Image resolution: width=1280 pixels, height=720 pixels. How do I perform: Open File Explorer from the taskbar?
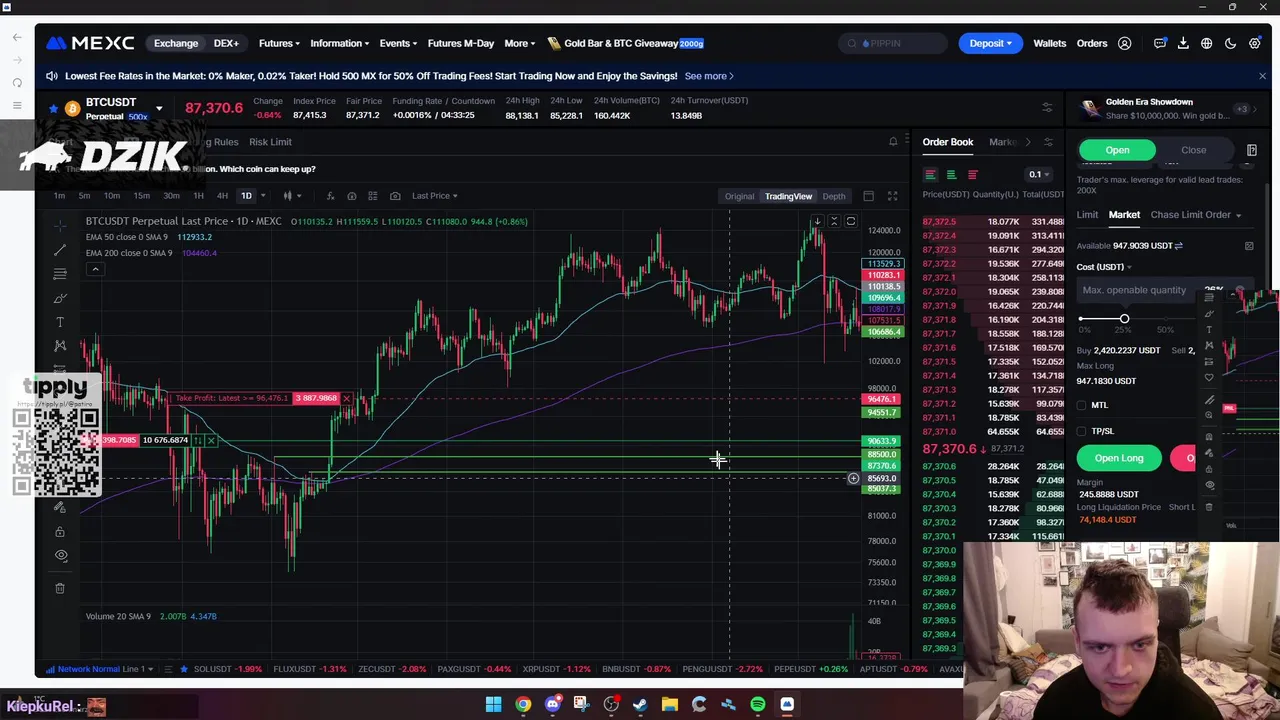tap(670, 705)
